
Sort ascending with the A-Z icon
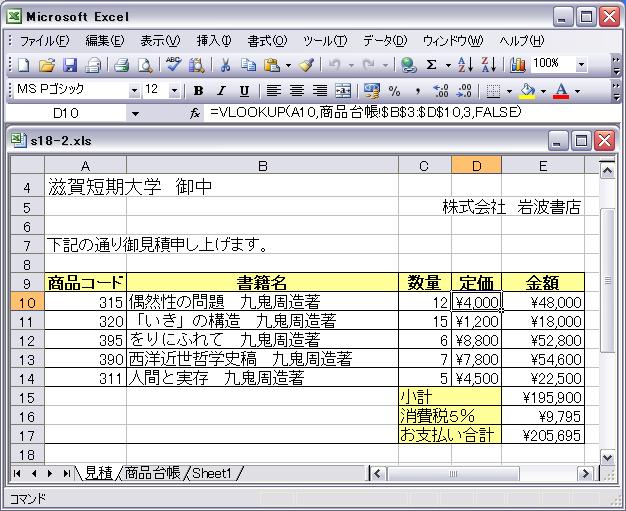pyautogui.click(x=466, y=65)
